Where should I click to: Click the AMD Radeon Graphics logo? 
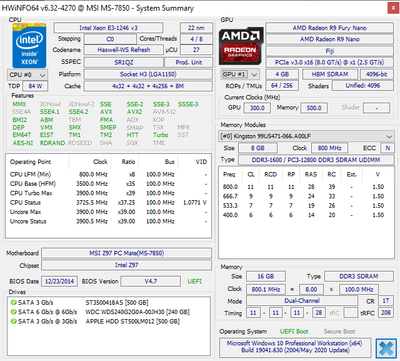[x=241, y=46]
